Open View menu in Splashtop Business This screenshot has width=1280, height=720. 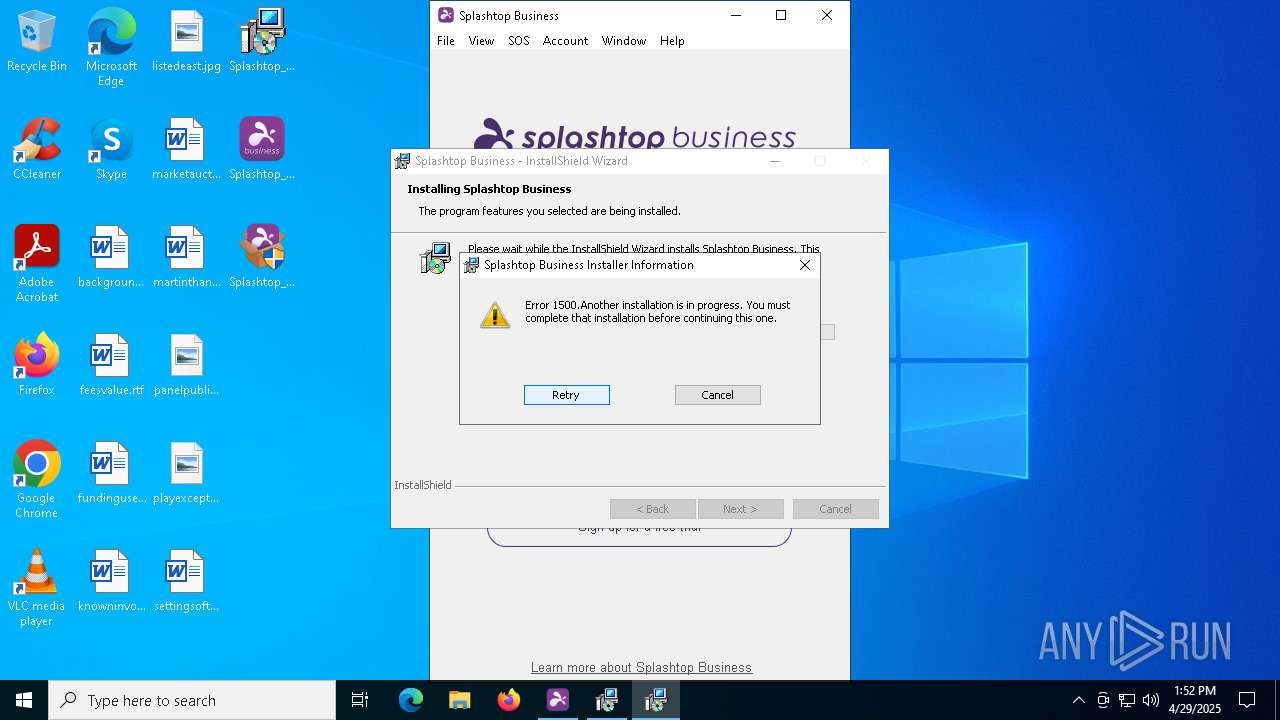[481, 41]
